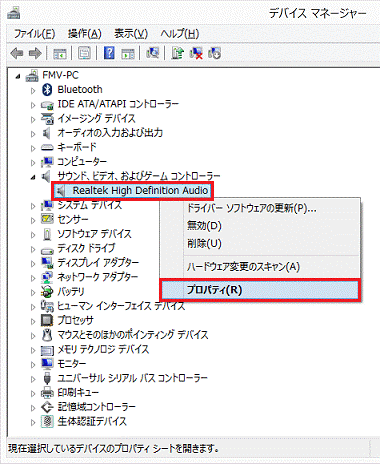The height and width of the screenshot is (464, 380).
Task: Click the FMV-PC computer icon
Action: pos(32,75)
